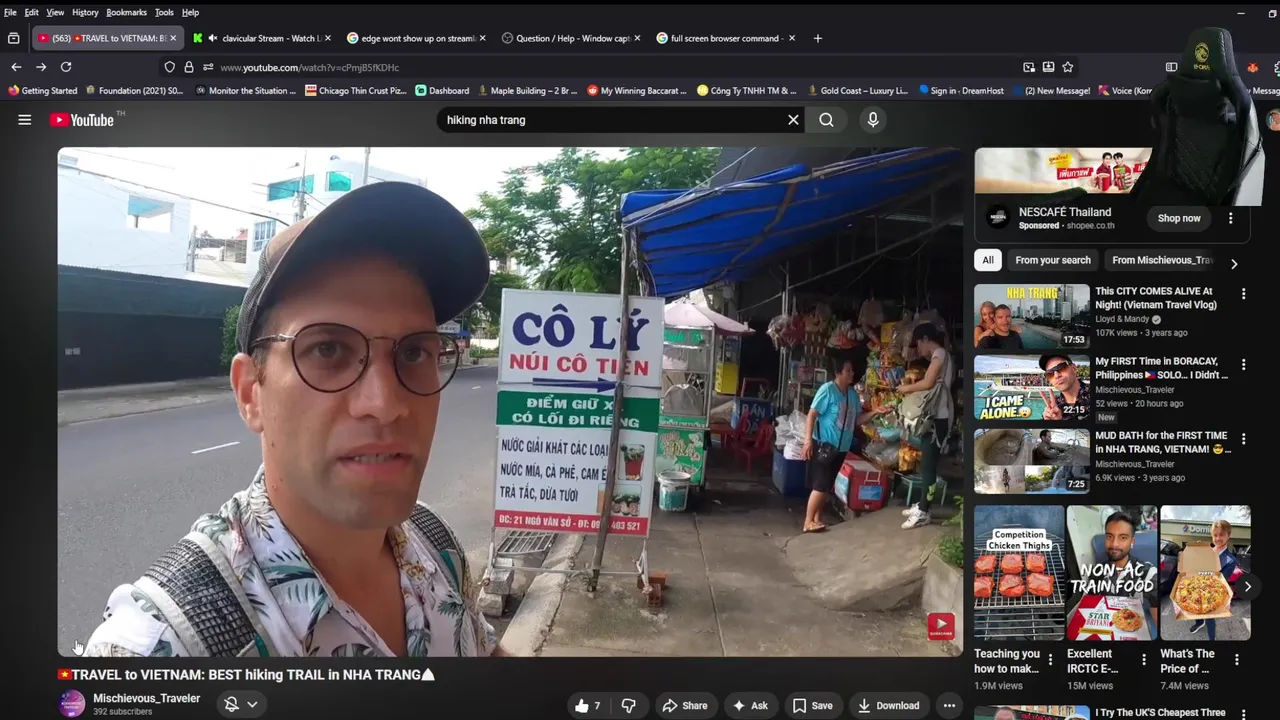Open the History menu

point(85,12)
